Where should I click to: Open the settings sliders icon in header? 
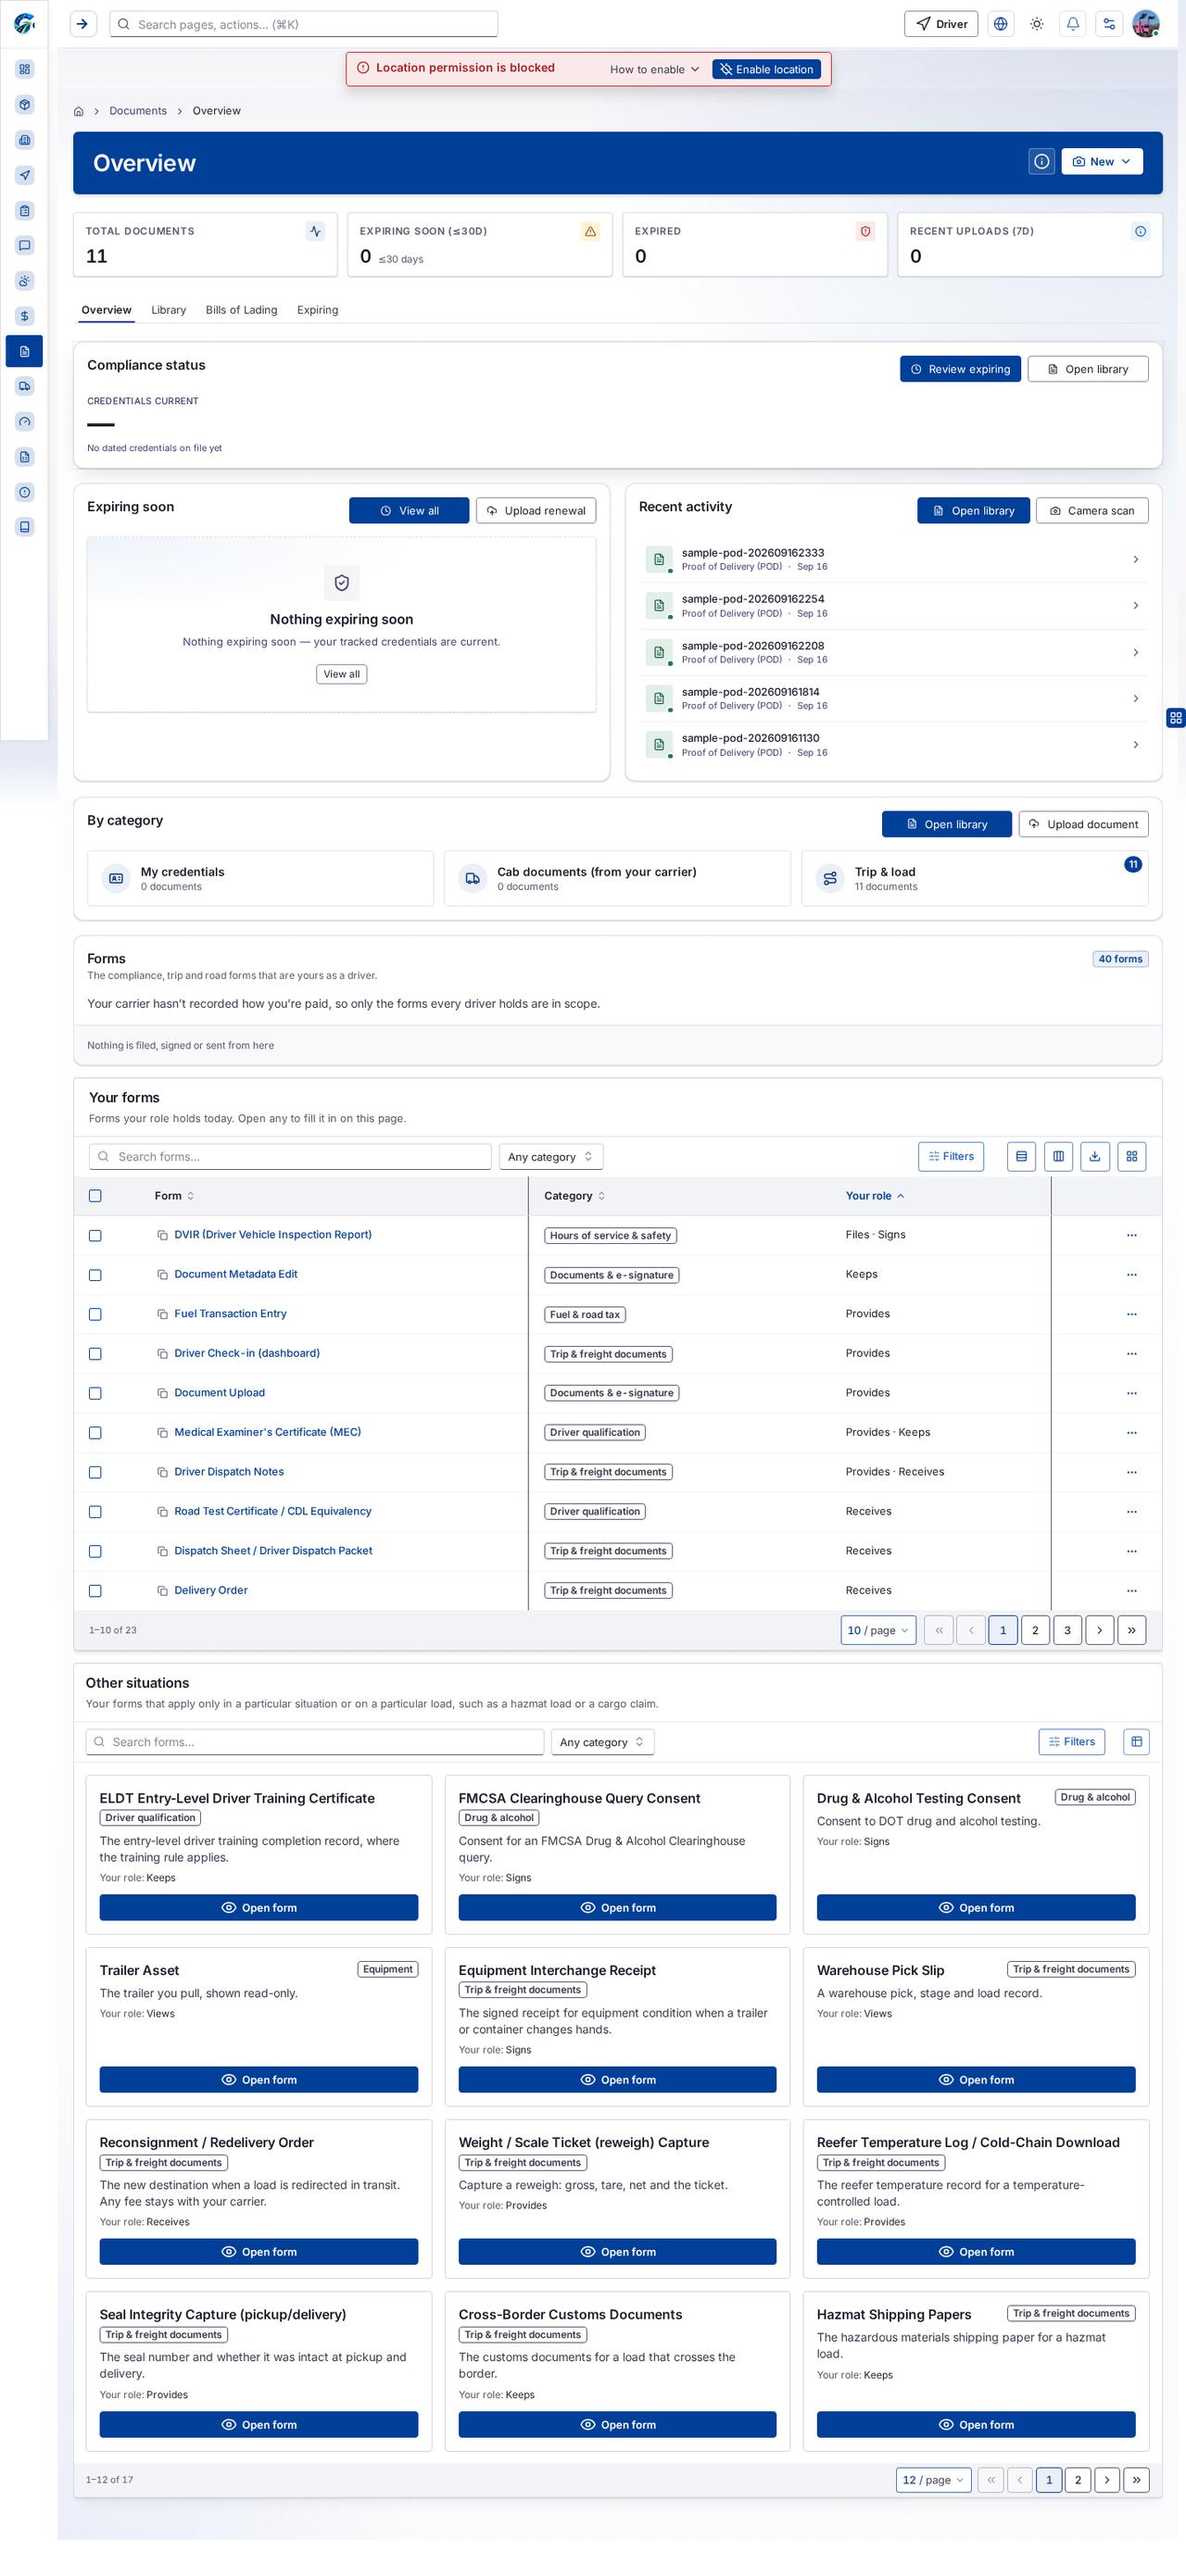[x=1109, y=24]
